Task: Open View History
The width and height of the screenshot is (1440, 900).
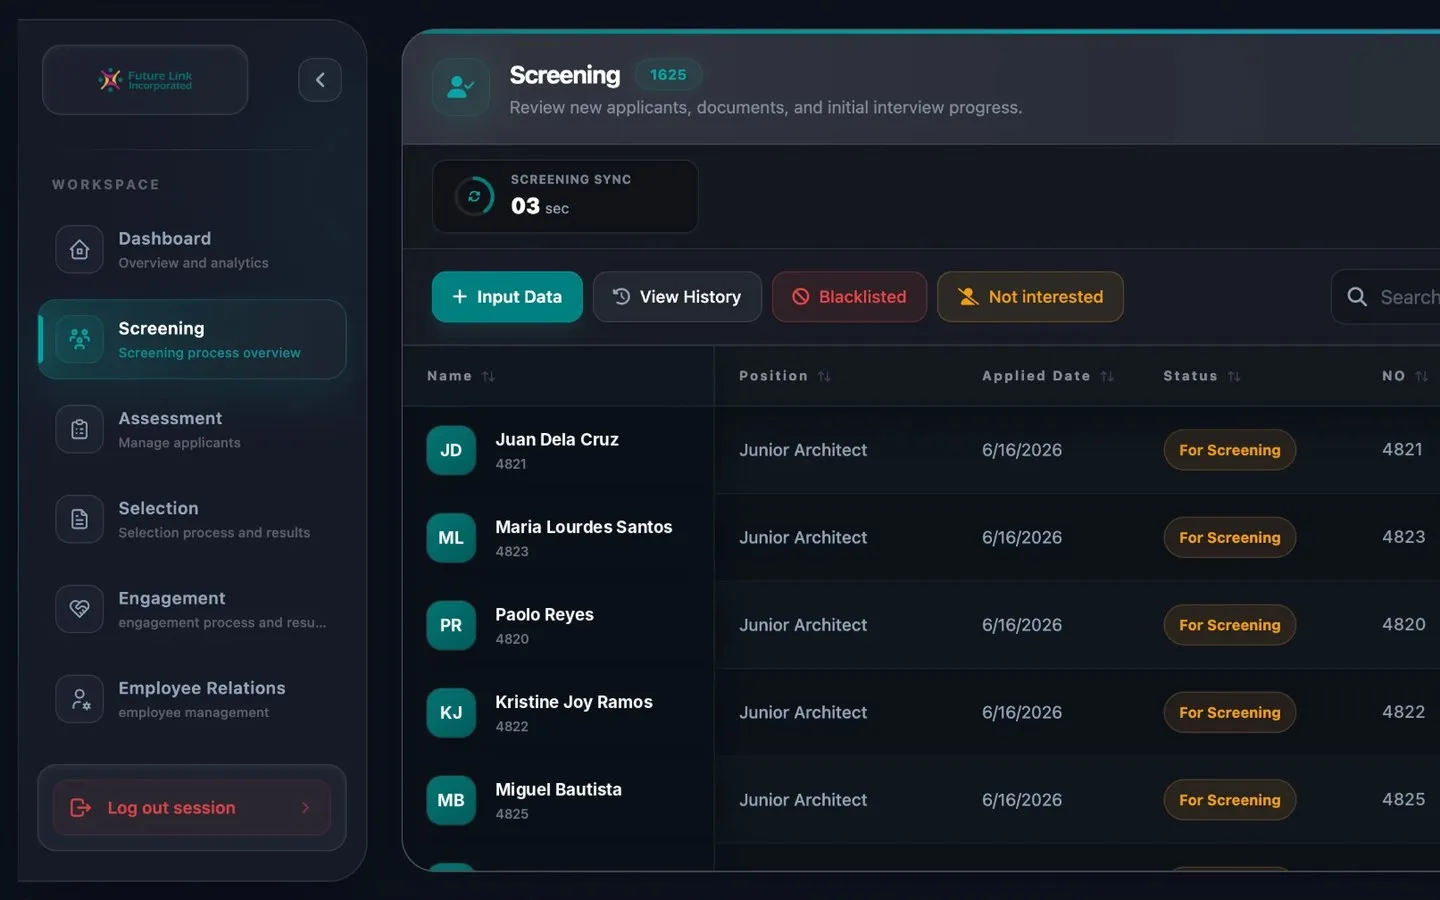Action: coord(677,297)
